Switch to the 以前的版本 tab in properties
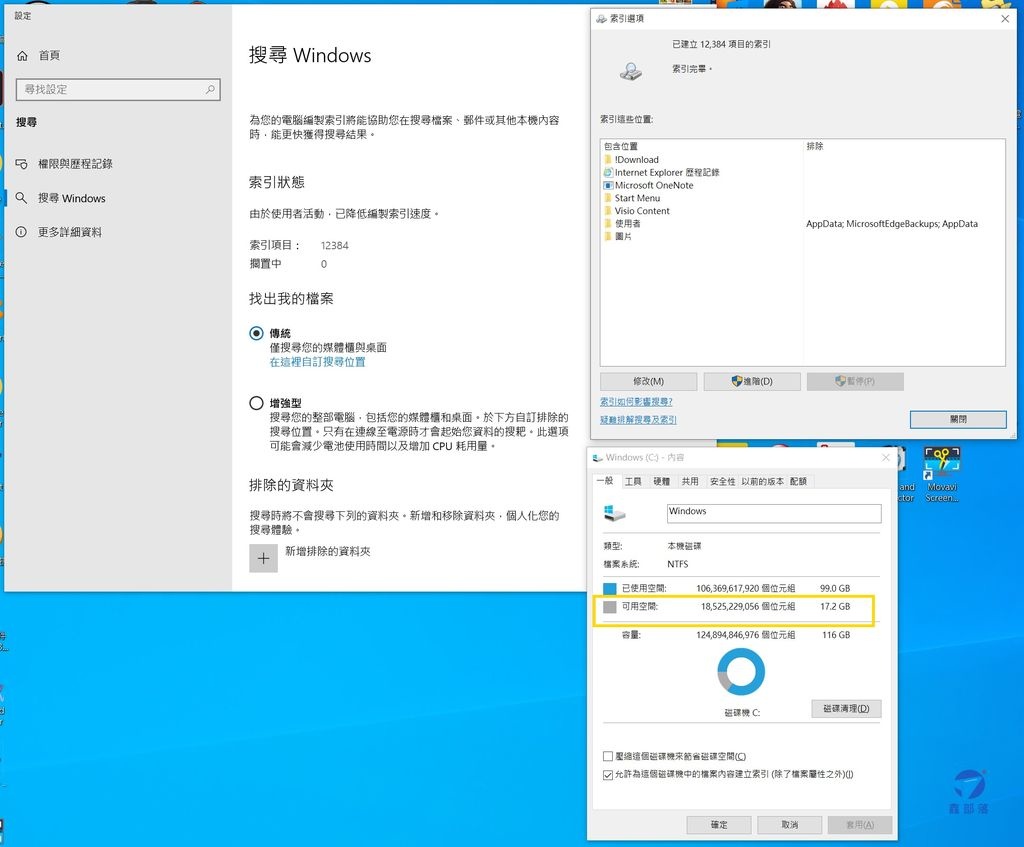This screenshot has height=847, width=1024. [x=762, y=481]
